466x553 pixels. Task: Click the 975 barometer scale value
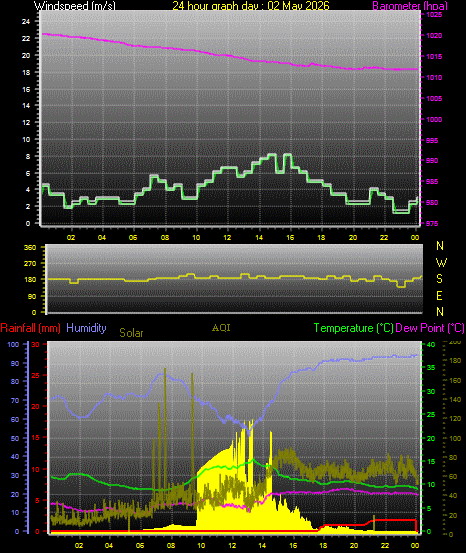tap(432, 224)
